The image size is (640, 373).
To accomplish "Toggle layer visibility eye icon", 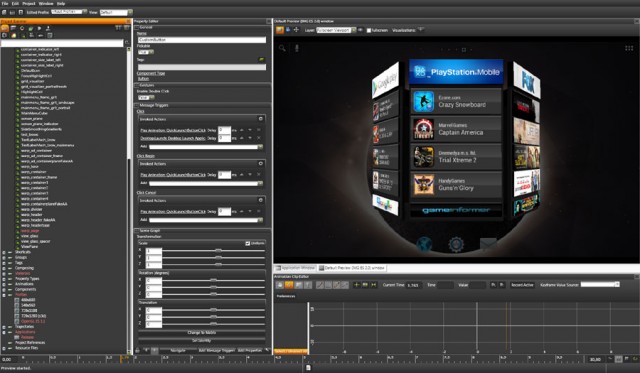I will [360, 30].
